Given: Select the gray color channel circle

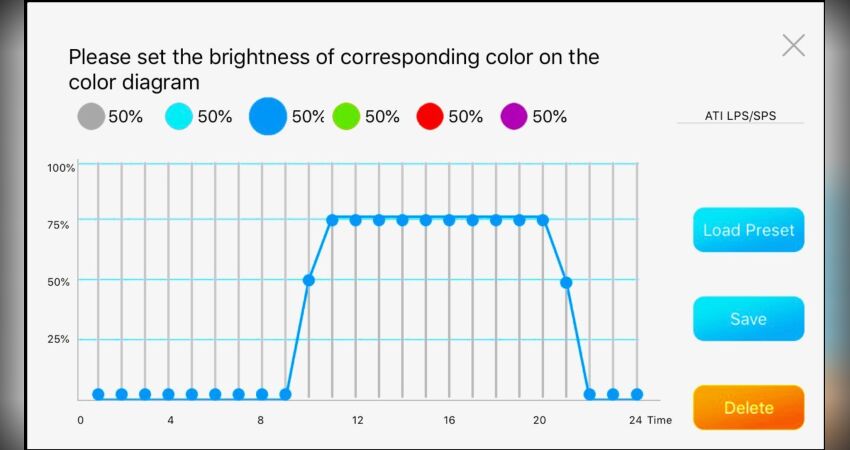Looking at the screenshot, I should pos(92,117).
